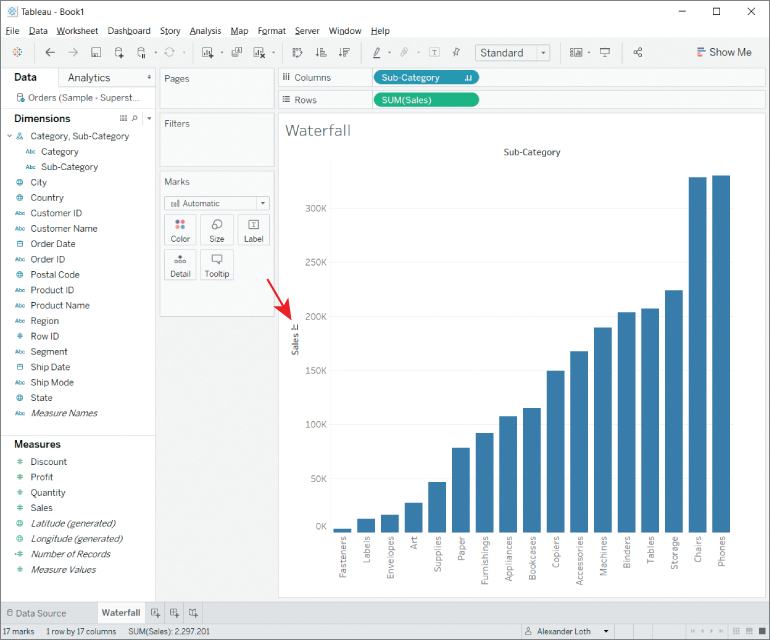Add new dashboard tab icon
This screenshot has width=770, height=640.
coord(174,612)
